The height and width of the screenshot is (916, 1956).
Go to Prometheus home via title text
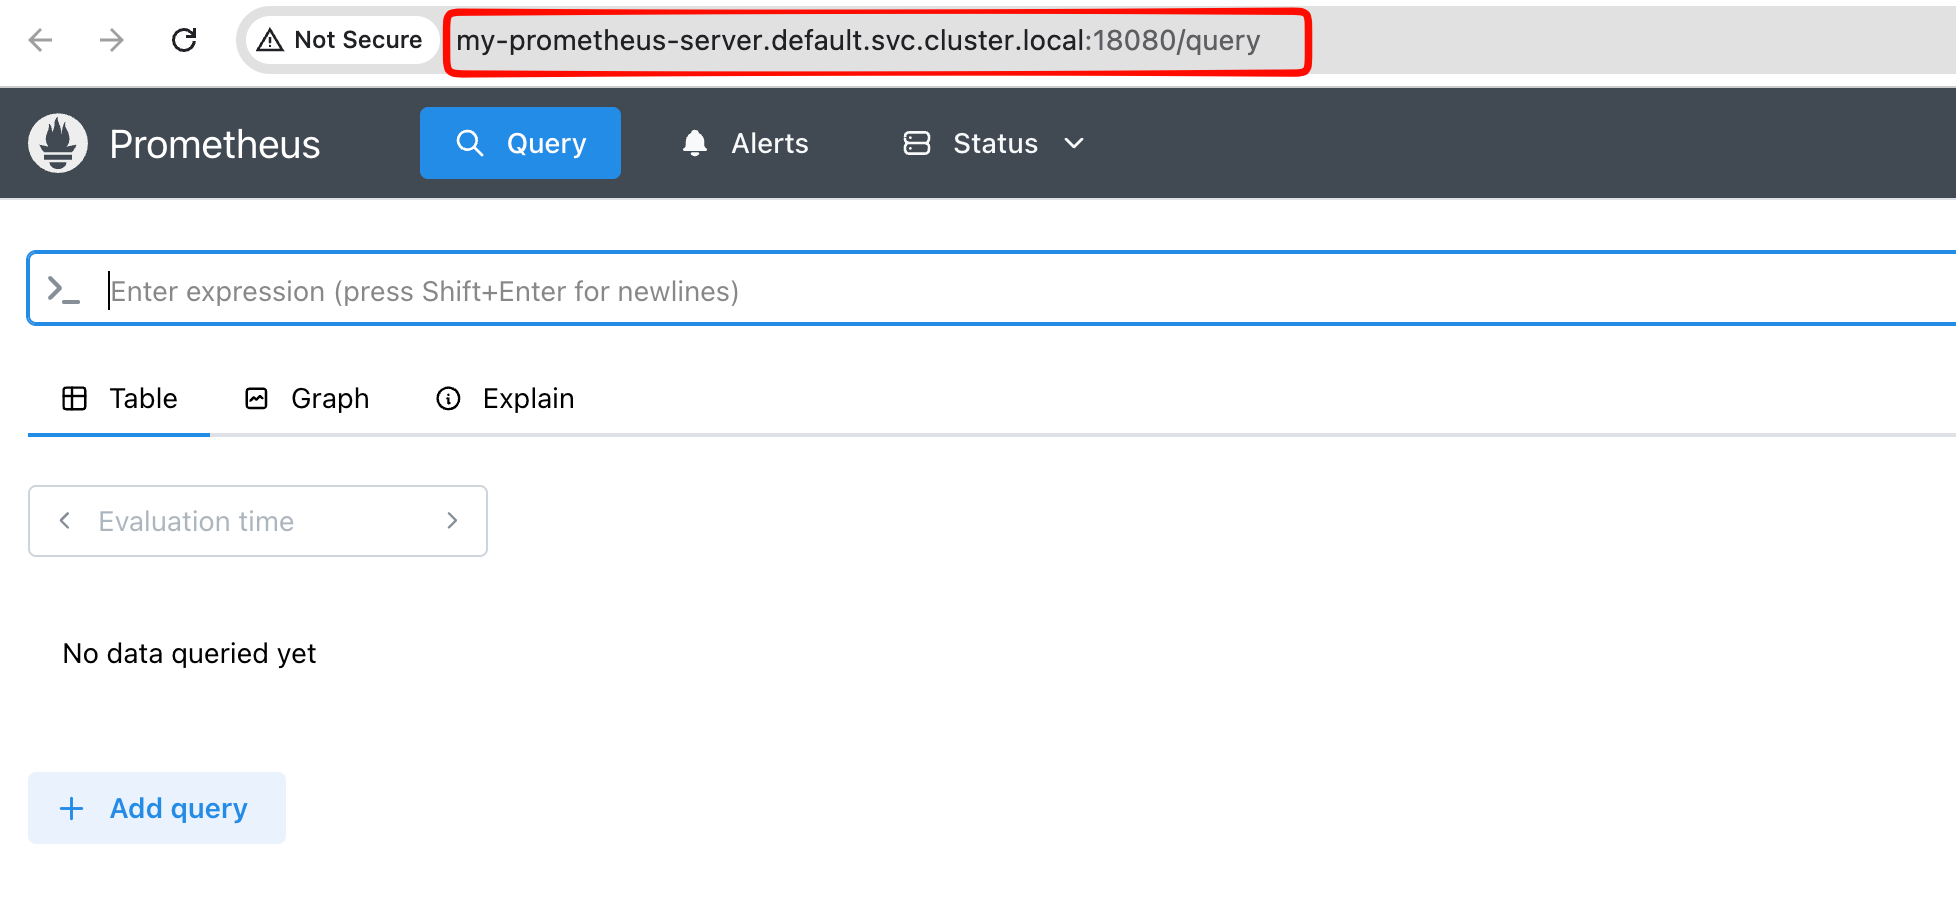click(214, 144)
